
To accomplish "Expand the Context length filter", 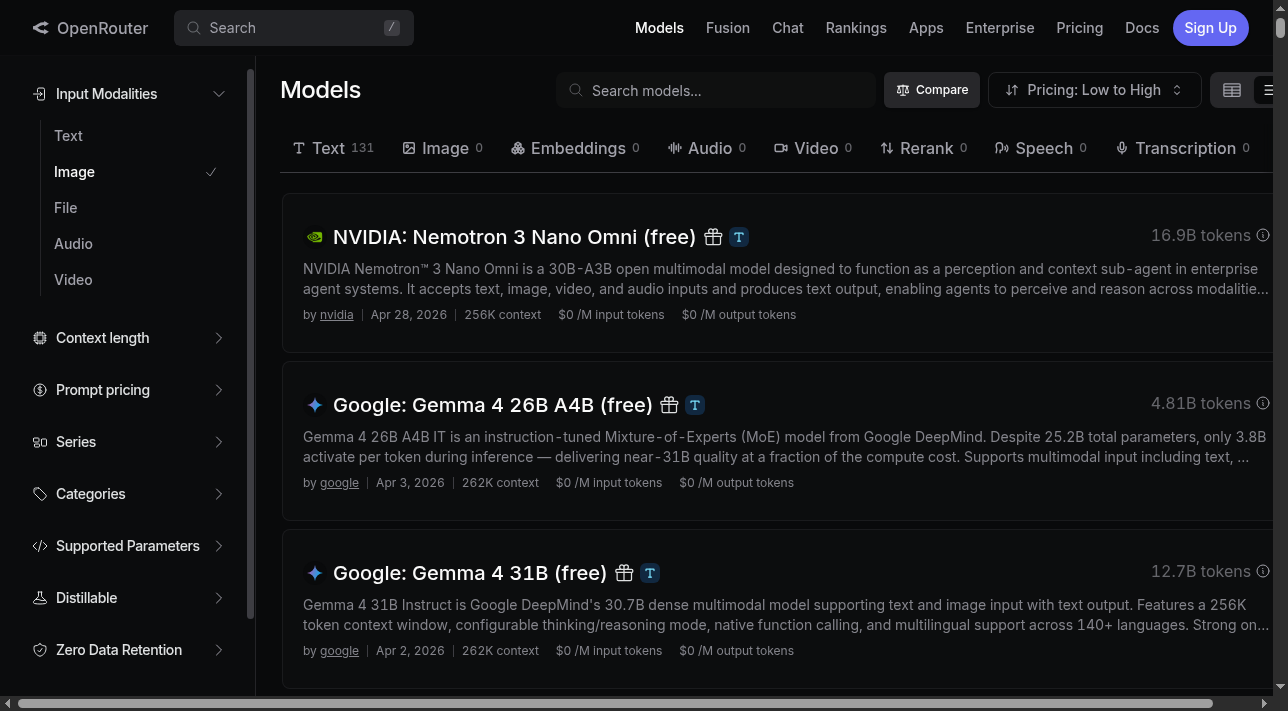I will click(x=129, y=338).
